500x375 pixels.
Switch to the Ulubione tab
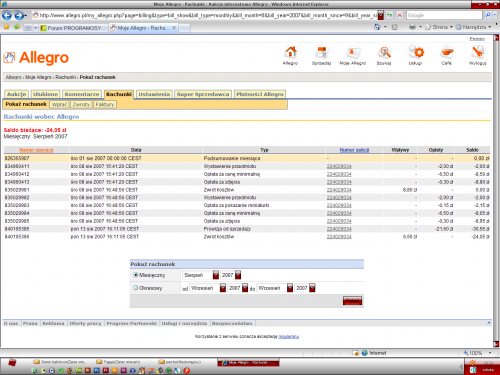point(46,94)
